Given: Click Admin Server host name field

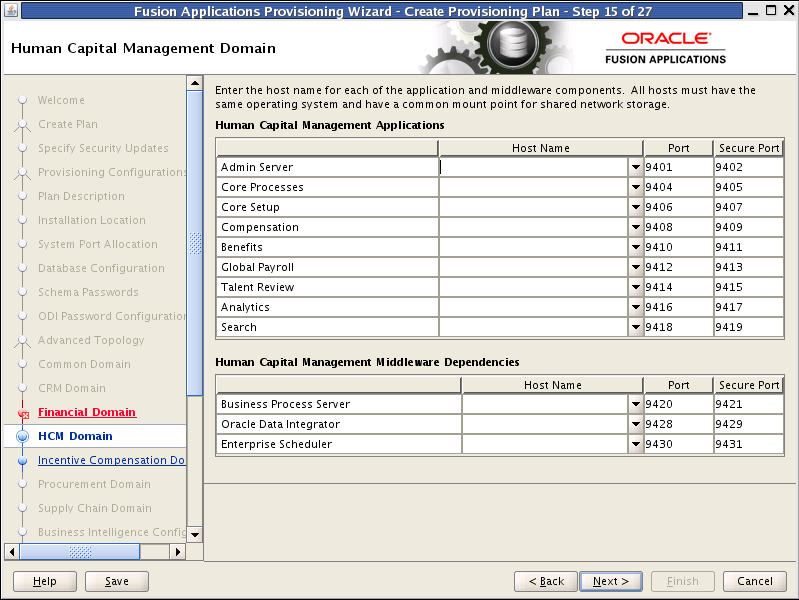Looking at the screenshot, I should point(534,167).
